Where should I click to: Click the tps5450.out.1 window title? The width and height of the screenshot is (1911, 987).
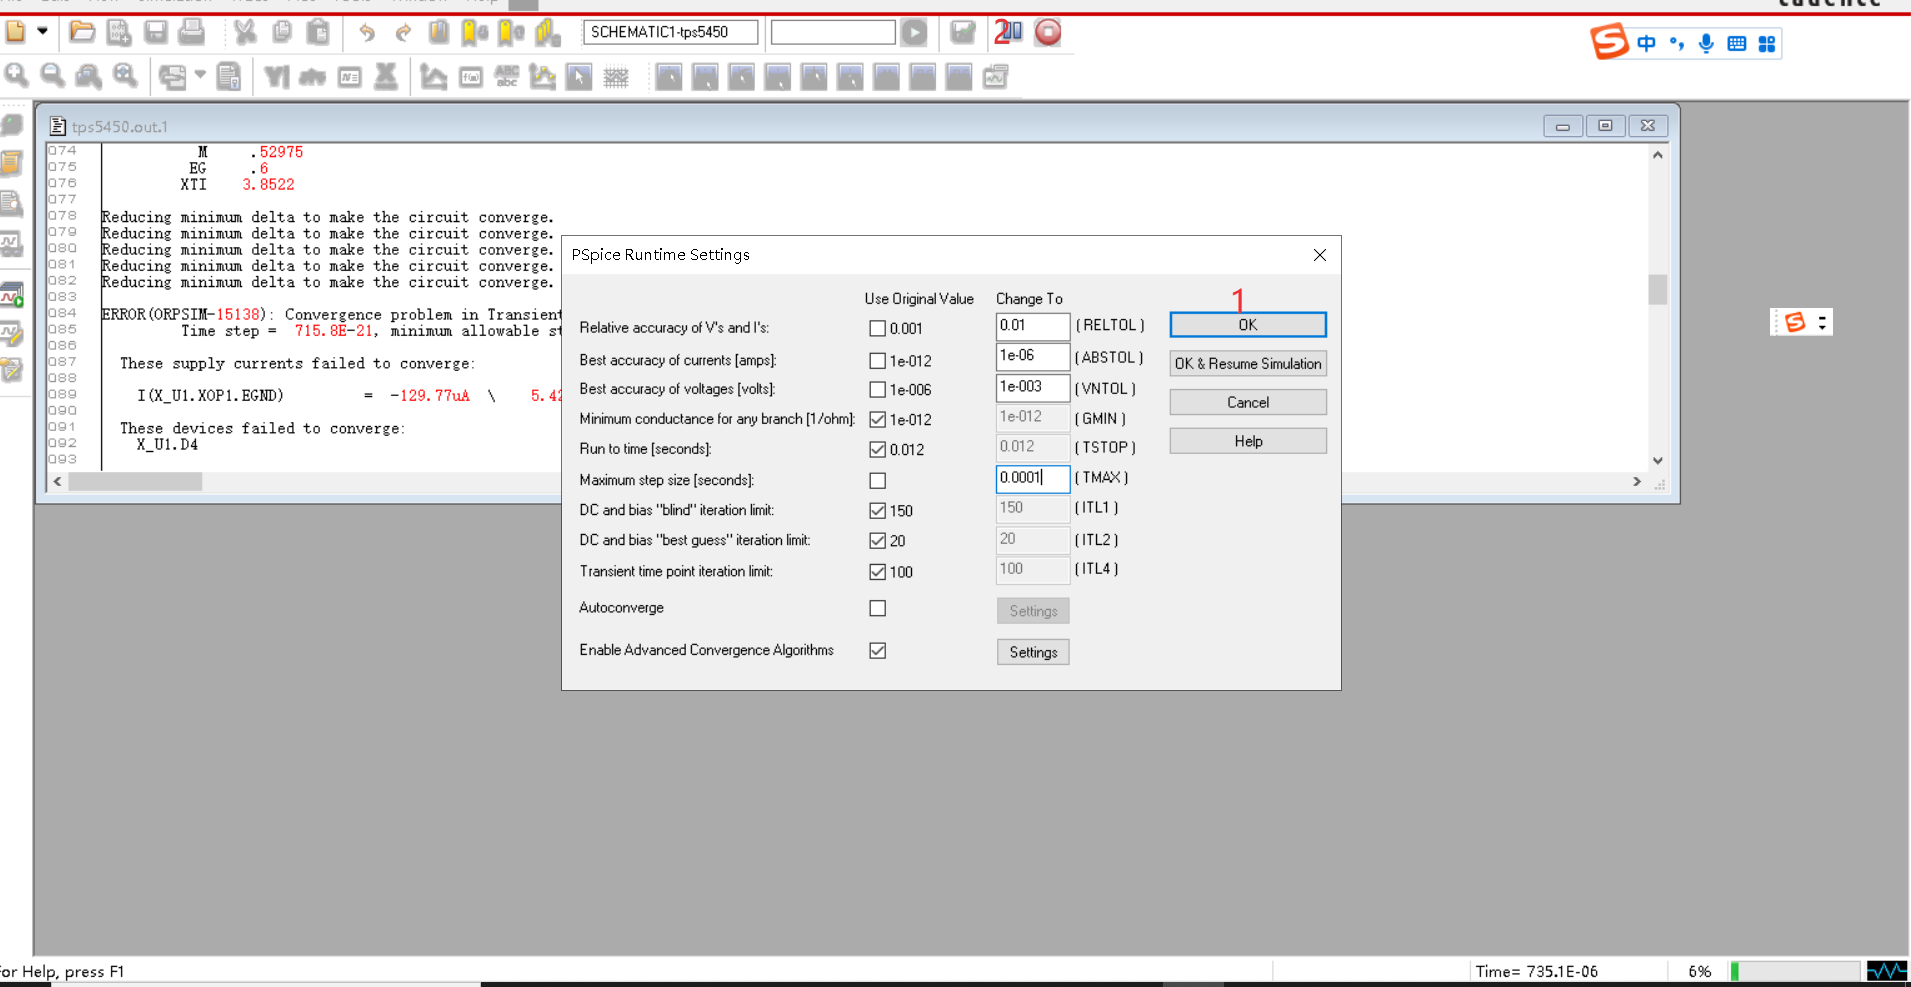click(x=120, y=127)
